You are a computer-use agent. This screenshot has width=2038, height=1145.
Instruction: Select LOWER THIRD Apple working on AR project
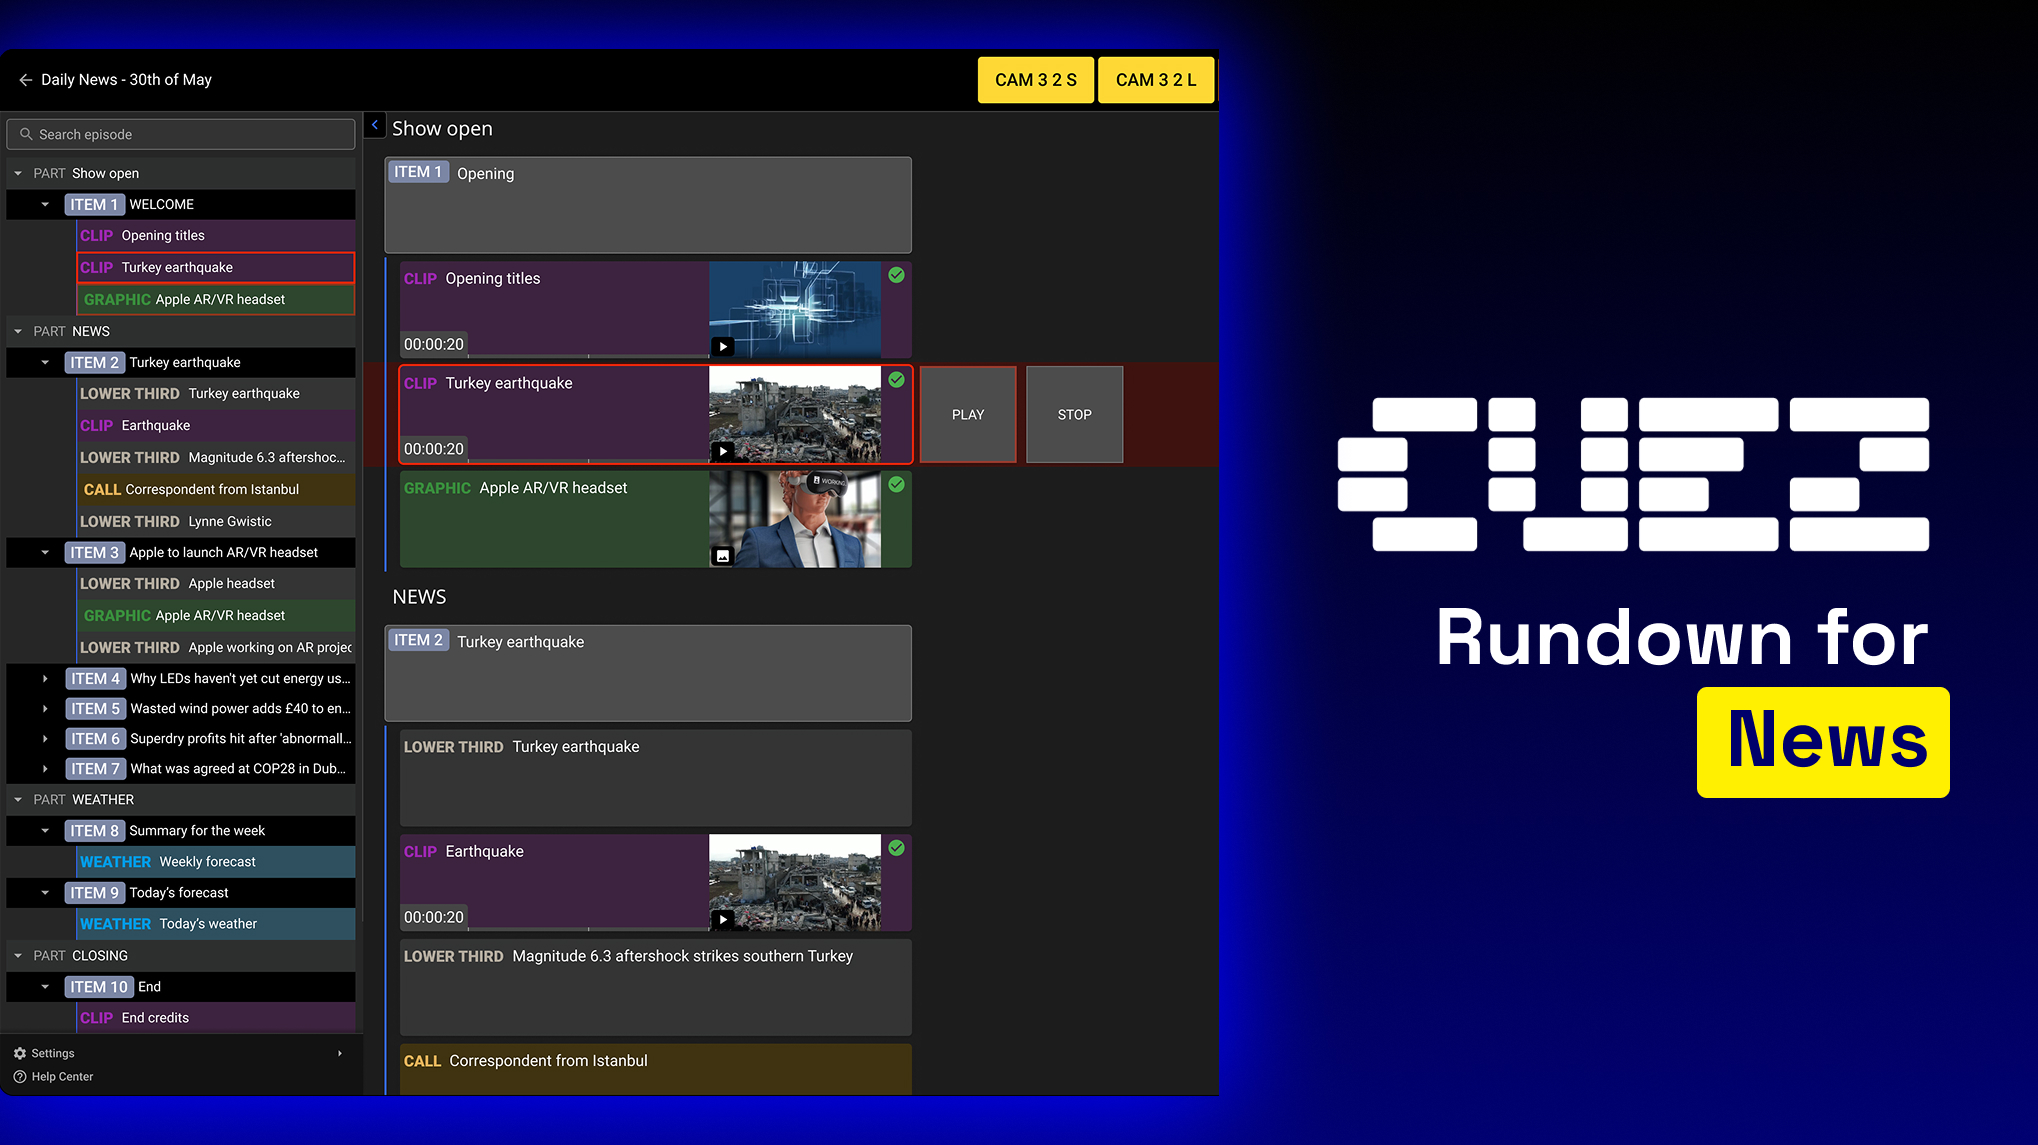point(216,647)
